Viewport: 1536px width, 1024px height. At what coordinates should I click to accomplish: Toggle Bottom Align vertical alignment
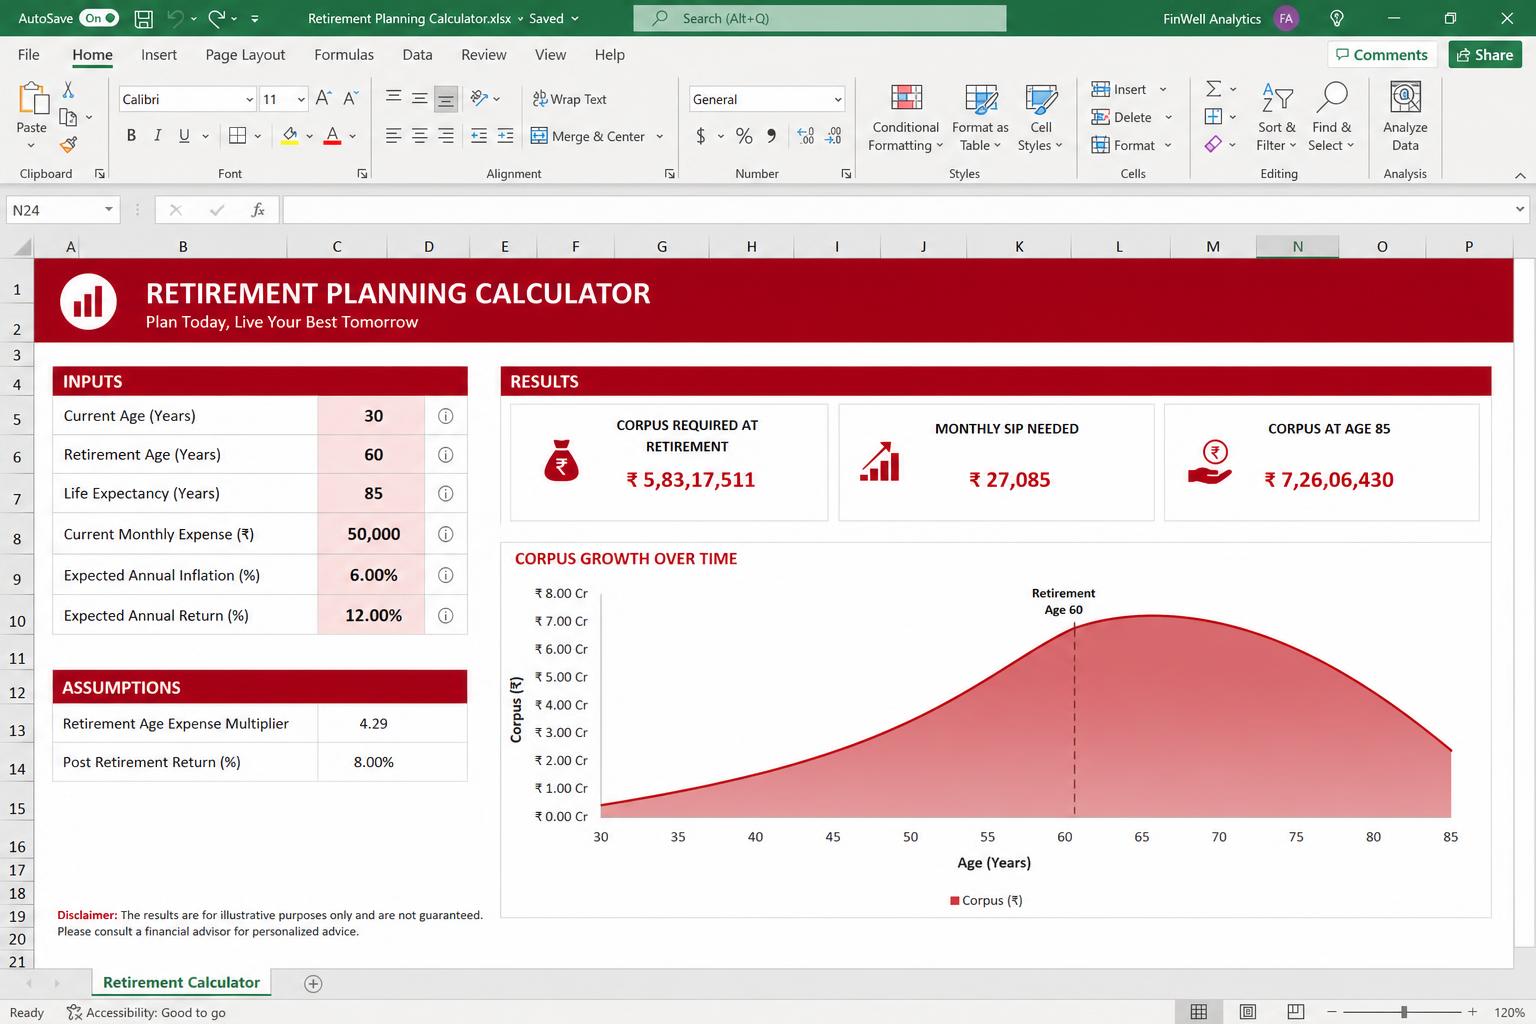[446, 98]
